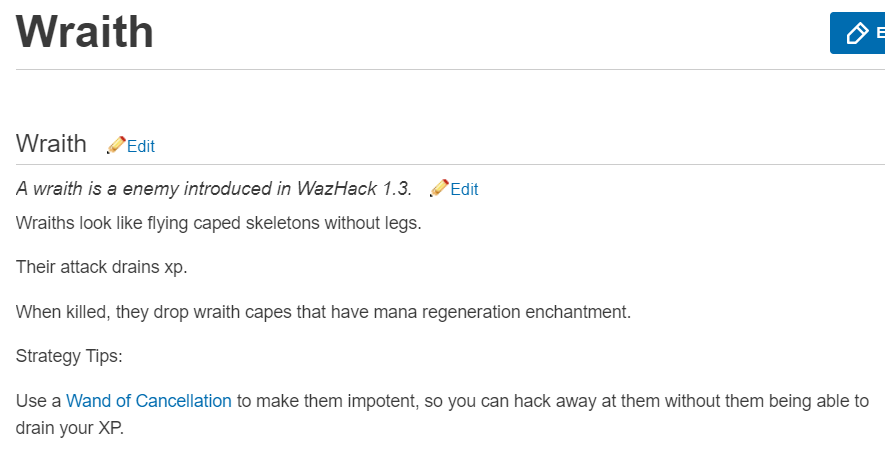
Task: Click the paragraph 'Wraiths look like flying caped skeletons'
Action: [218, 223]
